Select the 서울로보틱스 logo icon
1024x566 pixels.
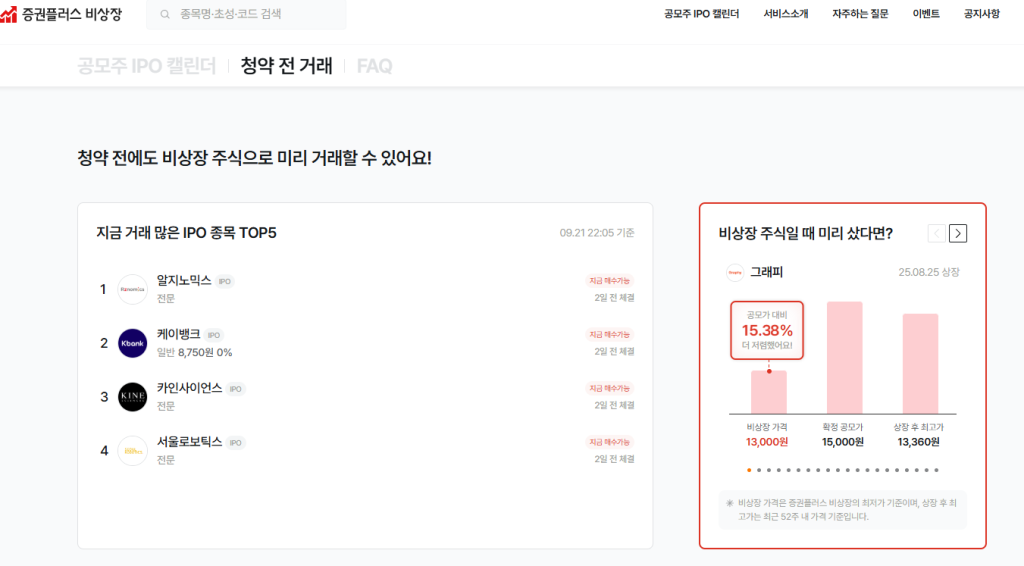click(x=132, y=451)
